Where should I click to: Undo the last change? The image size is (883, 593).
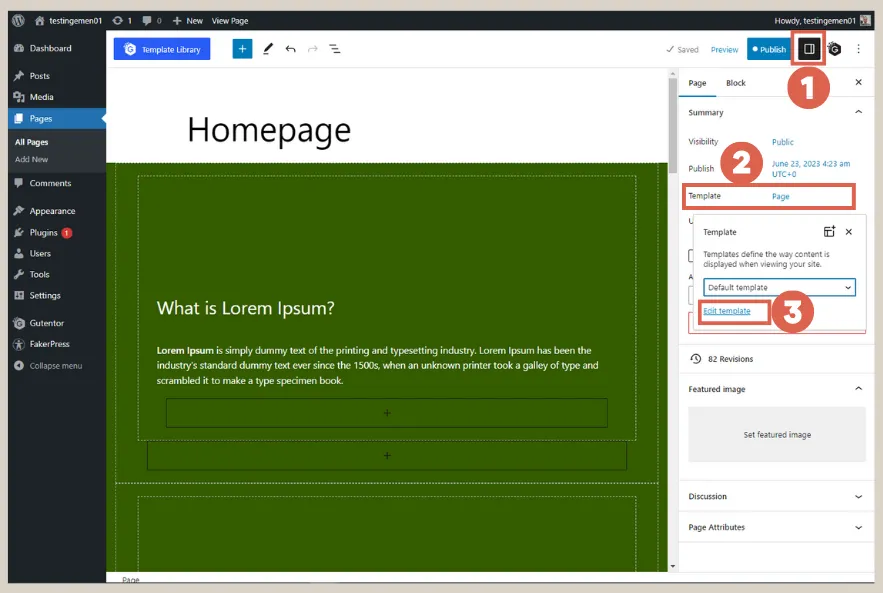tap(289, 48)
